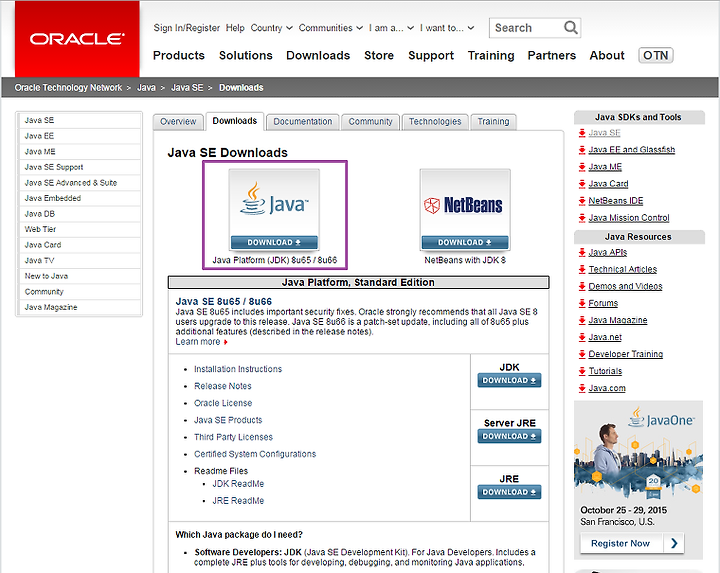Open Installation Instructions link
Viewport: 720px width, 573px height.
click(x=238, y=369)
